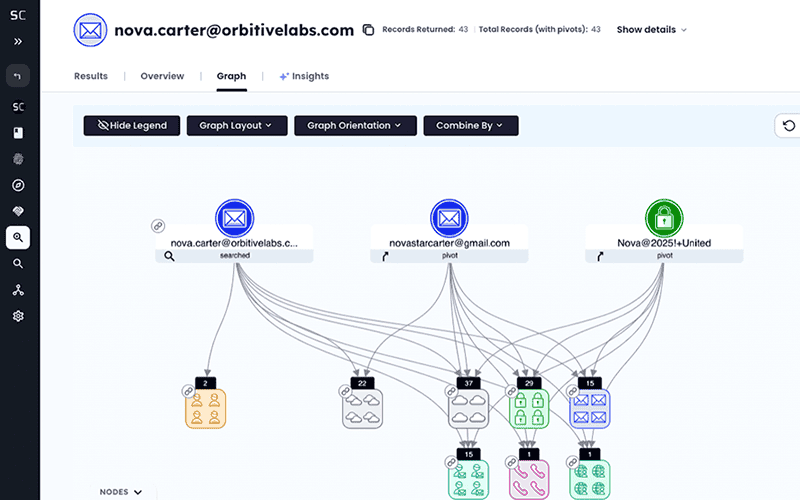Click Total Records (with pivots) text

tap(539, 30)
